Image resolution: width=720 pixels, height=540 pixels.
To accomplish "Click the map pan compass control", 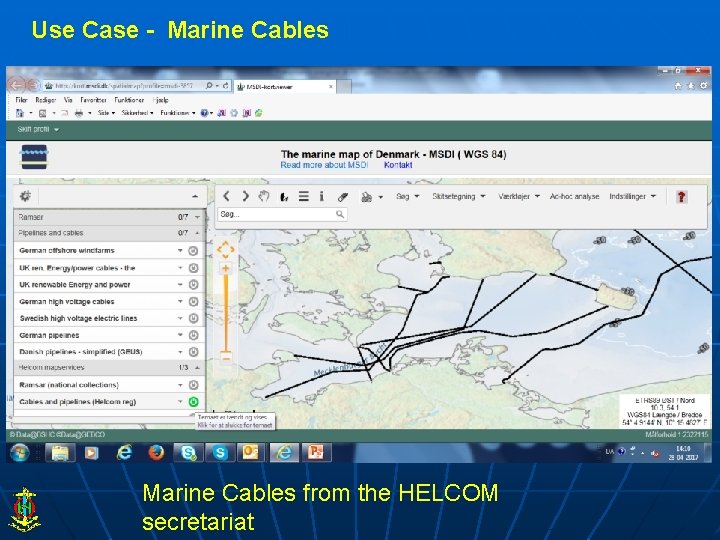I will [225, 250].
